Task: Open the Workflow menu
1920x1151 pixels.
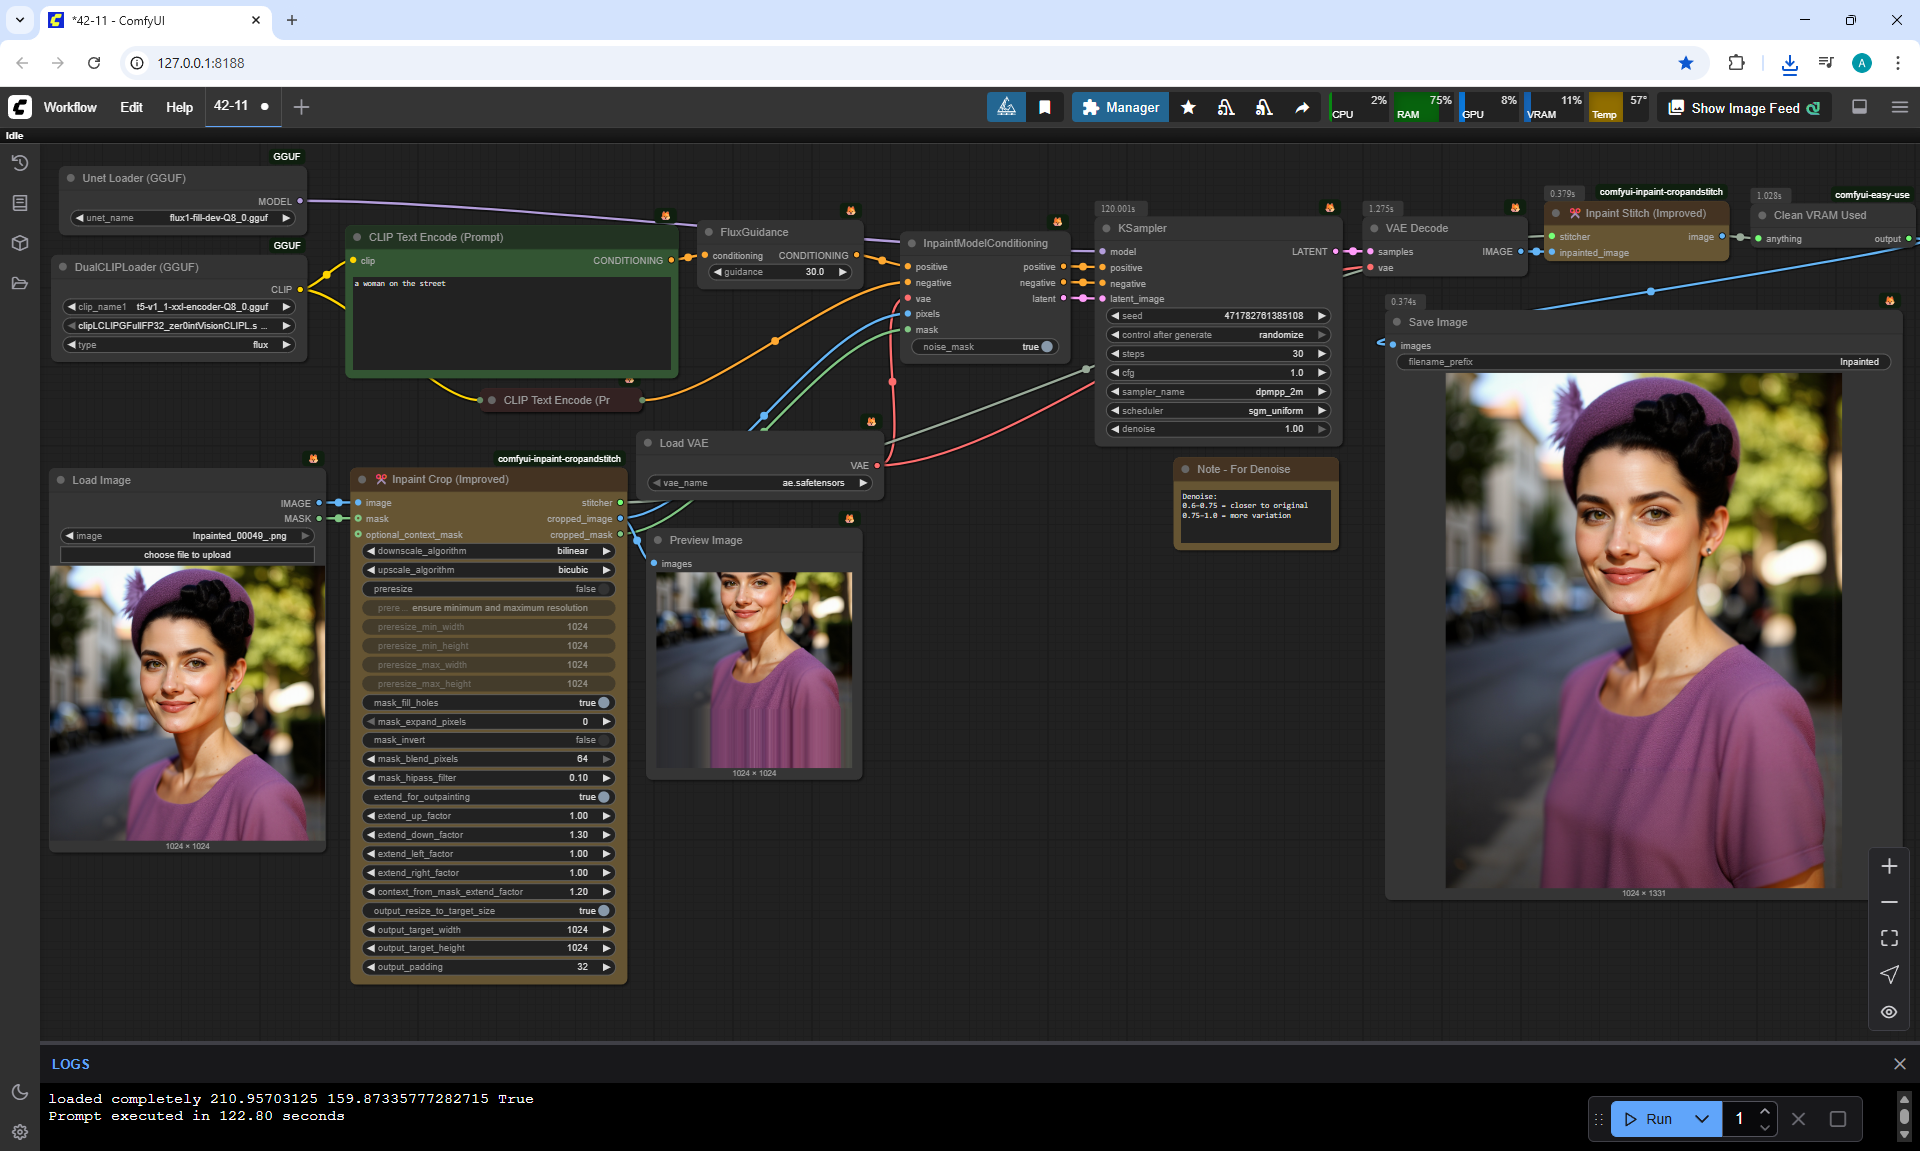Action: pos(70,107)
